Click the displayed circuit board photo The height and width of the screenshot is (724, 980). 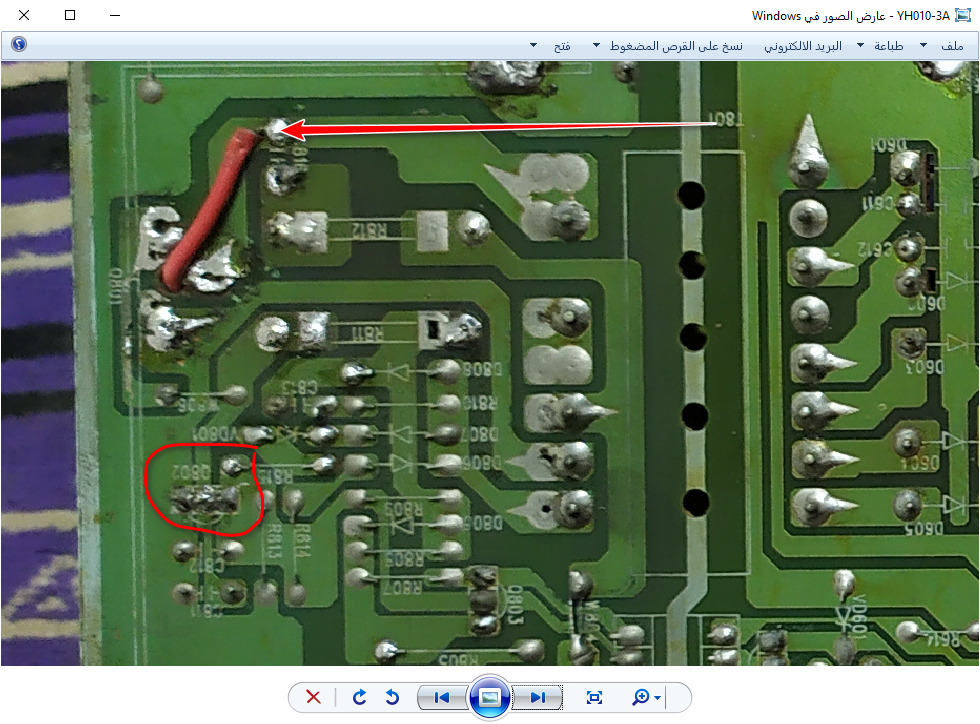[489, 363]
